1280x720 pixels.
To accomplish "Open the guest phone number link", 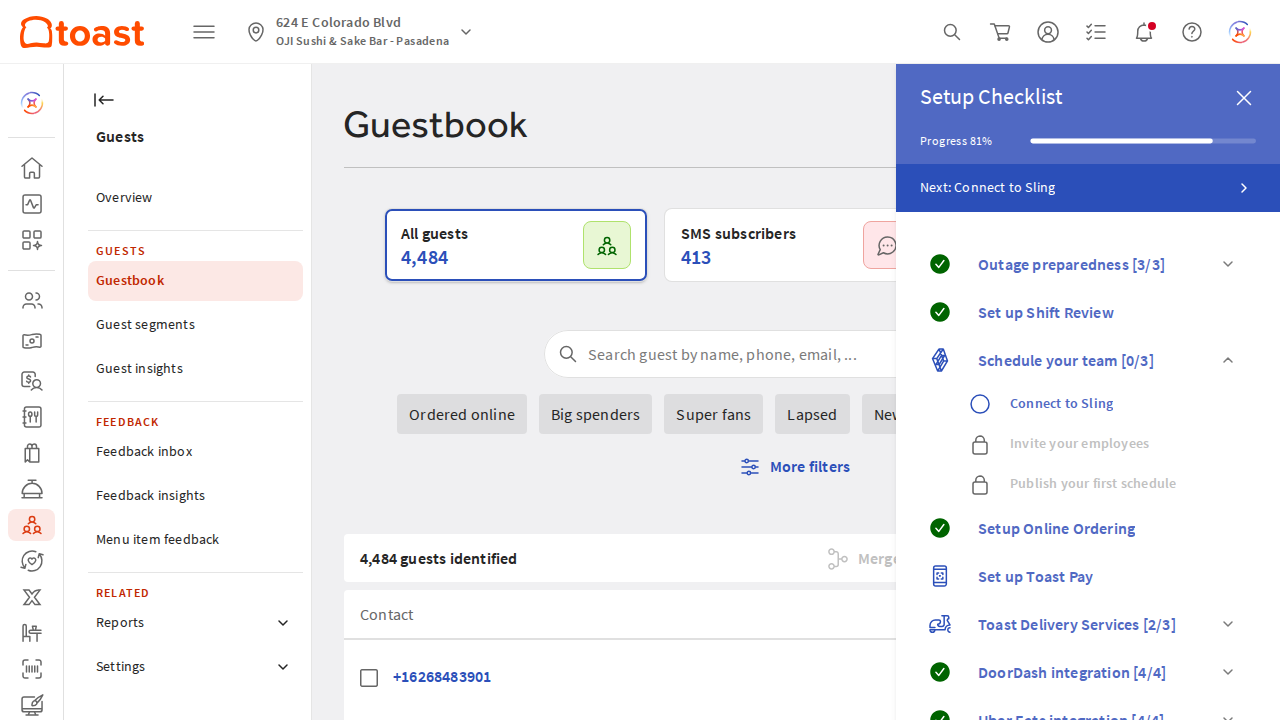I will (x=442, y=677).
